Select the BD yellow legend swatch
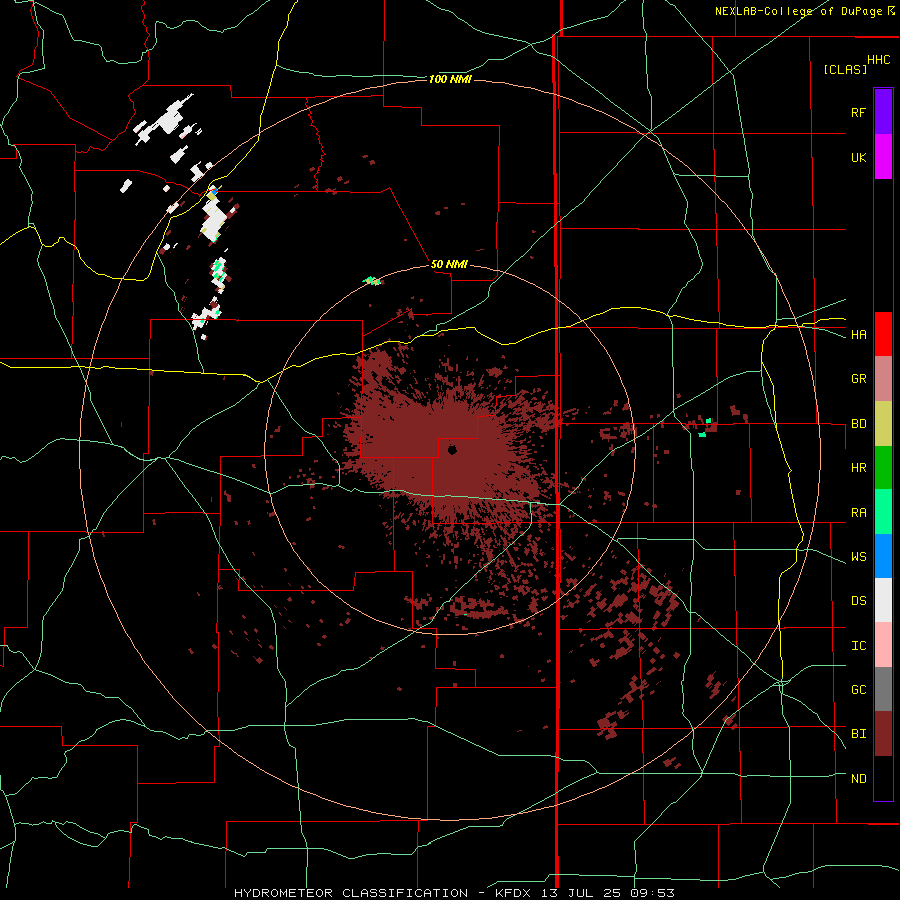 coord(883,424)
